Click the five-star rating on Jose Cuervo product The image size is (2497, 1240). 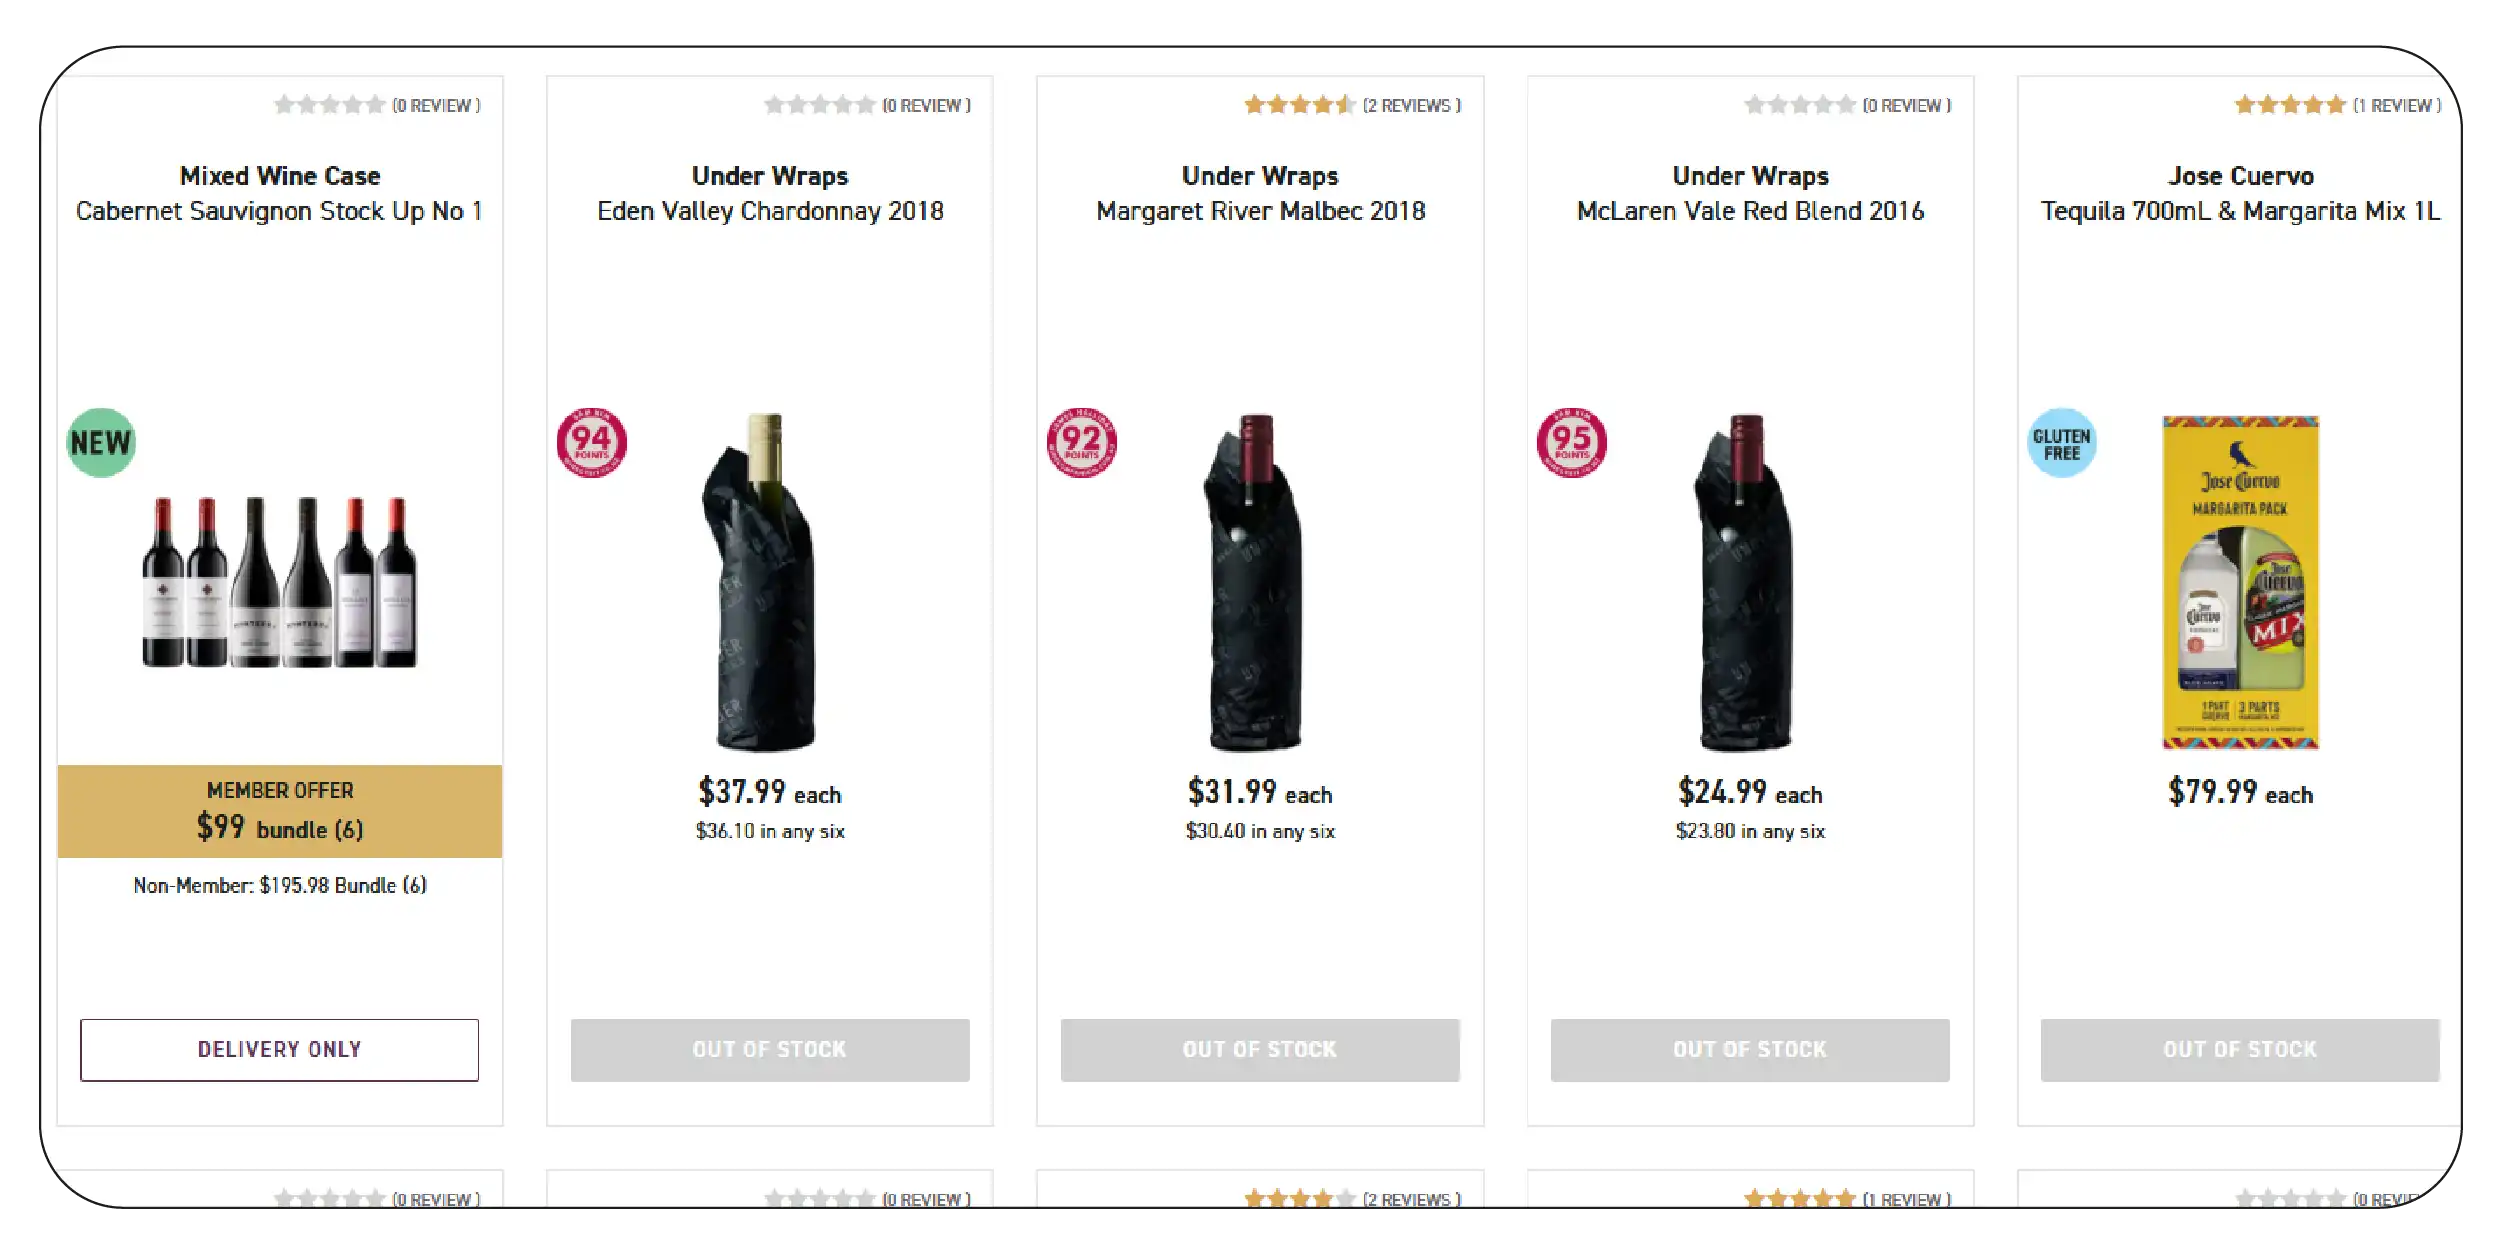coord(2290,103)
